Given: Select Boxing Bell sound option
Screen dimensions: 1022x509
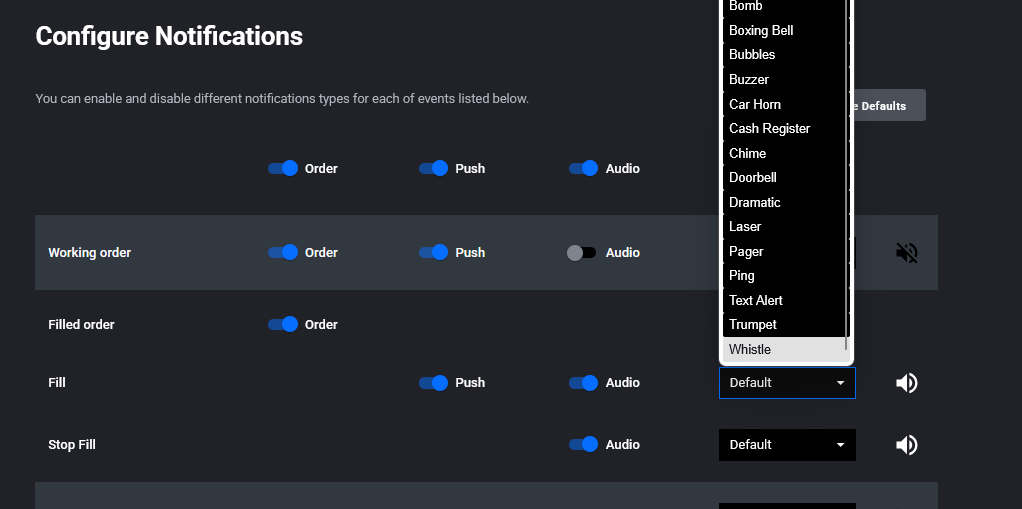Looking at the screenshot, I should tap(783, 31).
